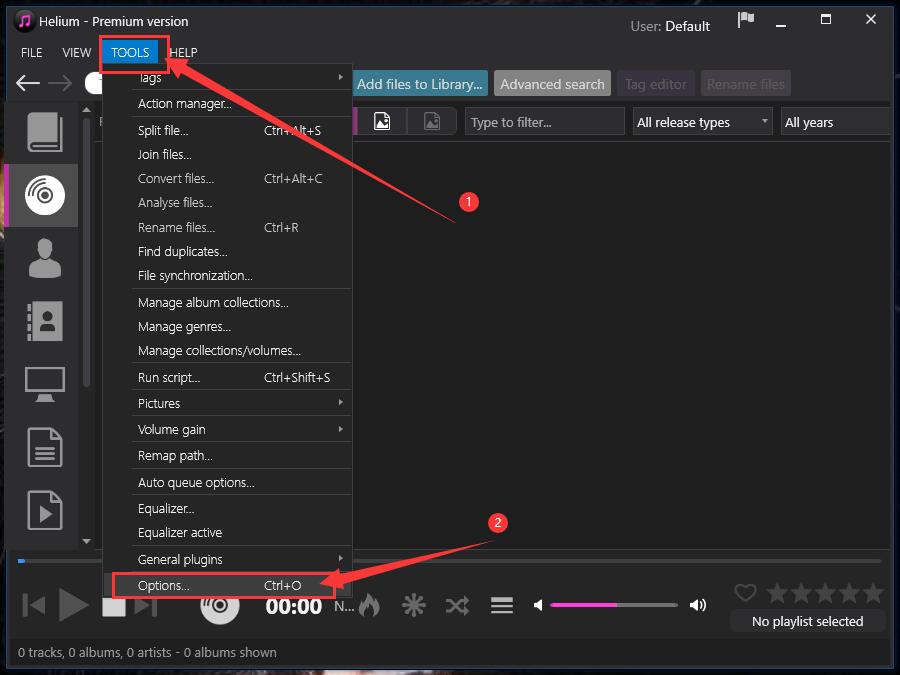This screenshot has height=675, width=900.
Task: Set rating with the first star
Action: pos(777,592)
